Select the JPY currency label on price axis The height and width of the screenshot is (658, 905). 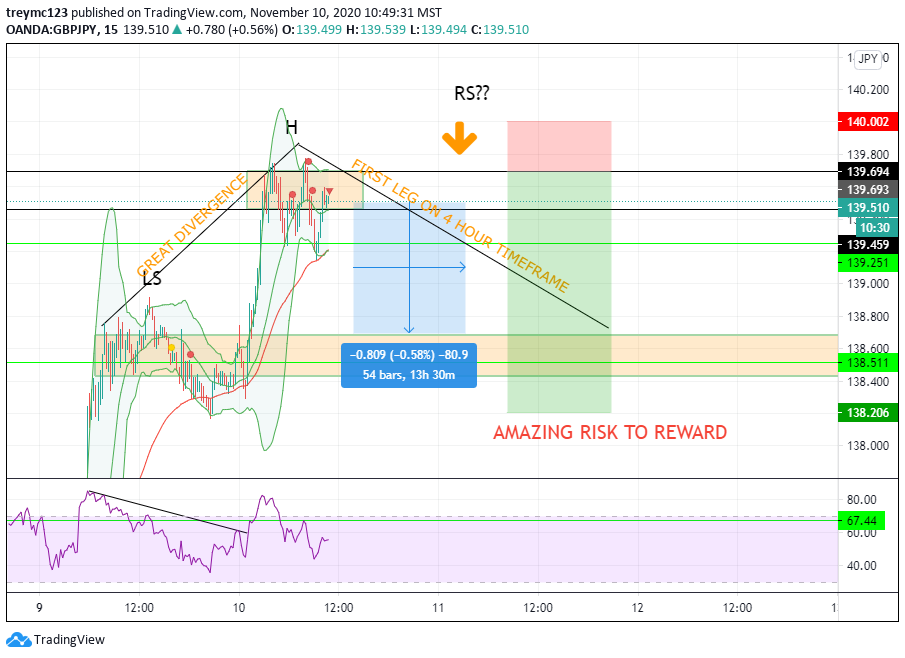click(x=867, y=59)
